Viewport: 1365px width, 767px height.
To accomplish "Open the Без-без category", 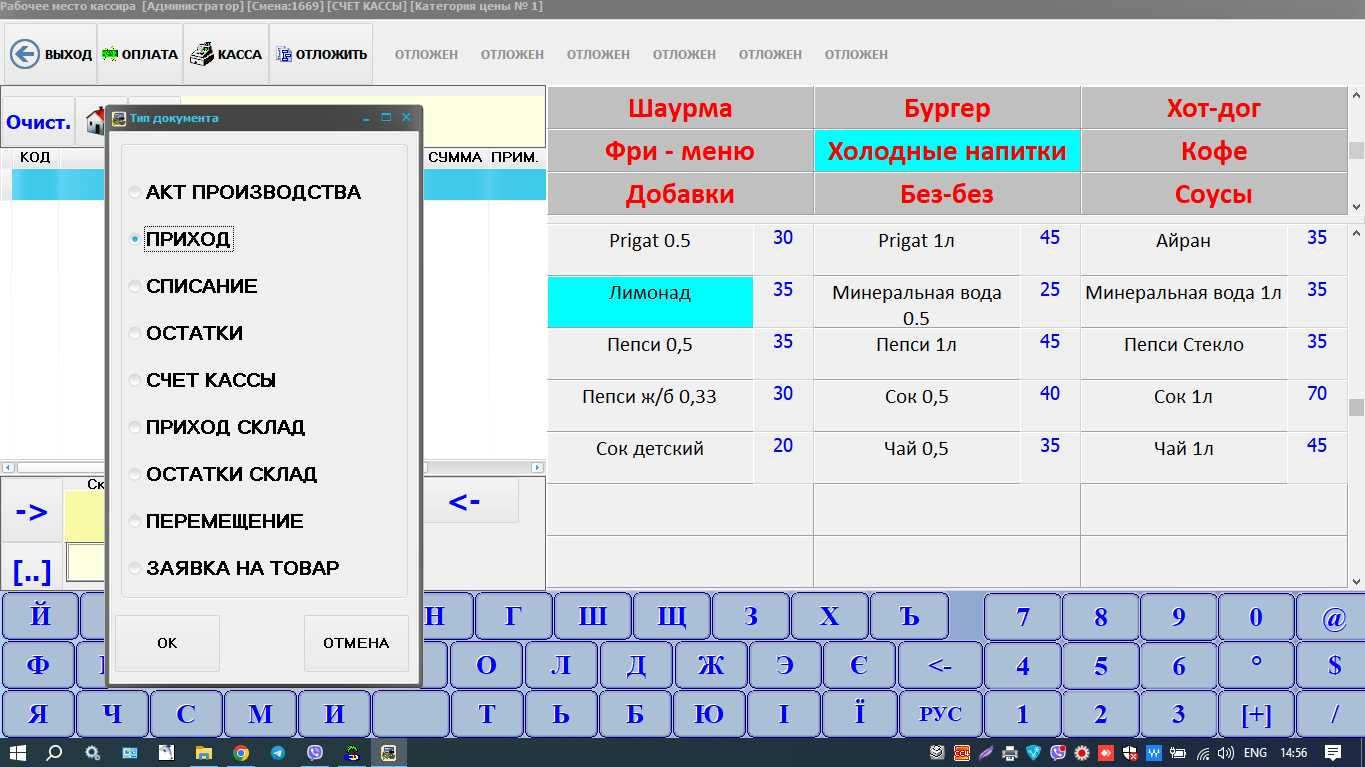I will [947, 194].
